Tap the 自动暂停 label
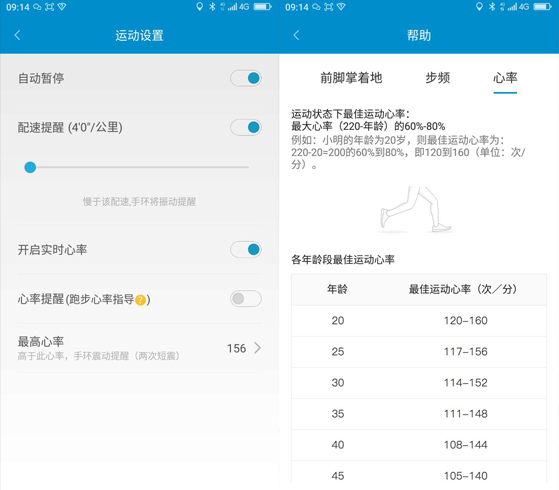Screen dimensions: 559x490 (41, 78)
